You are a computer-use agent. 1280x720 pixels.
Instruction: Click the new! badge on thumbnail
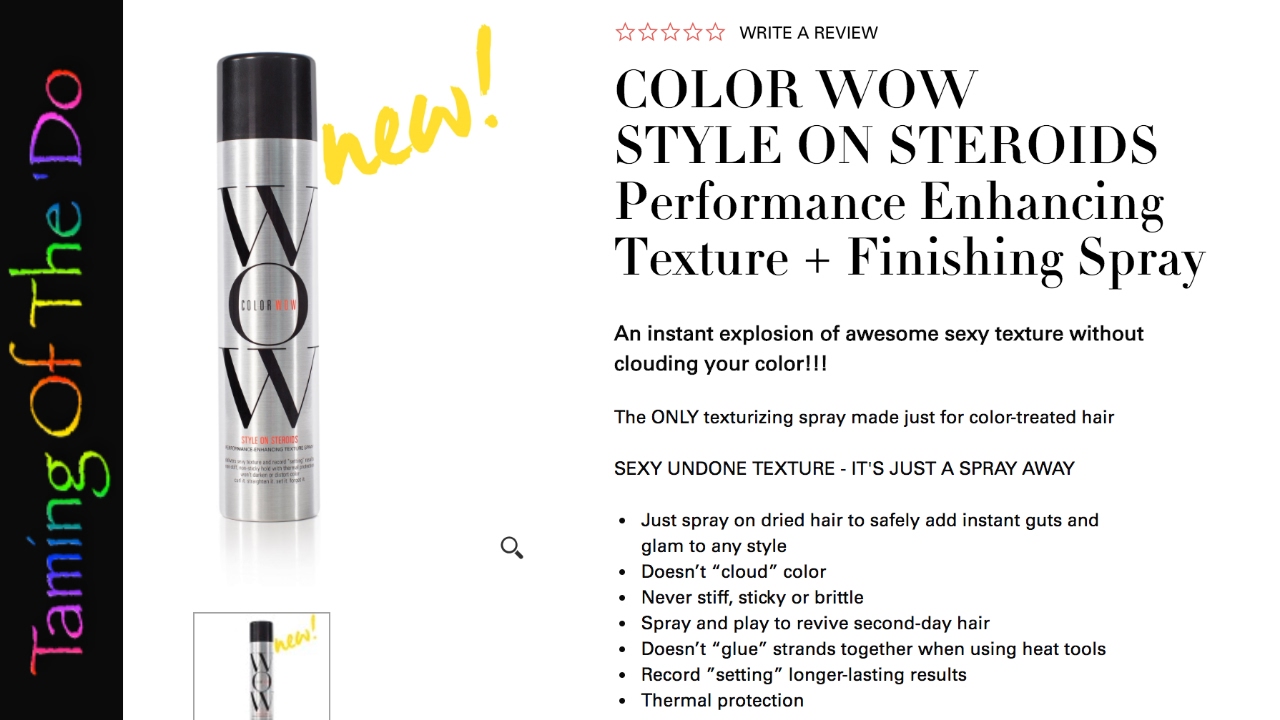coord(296,634)
